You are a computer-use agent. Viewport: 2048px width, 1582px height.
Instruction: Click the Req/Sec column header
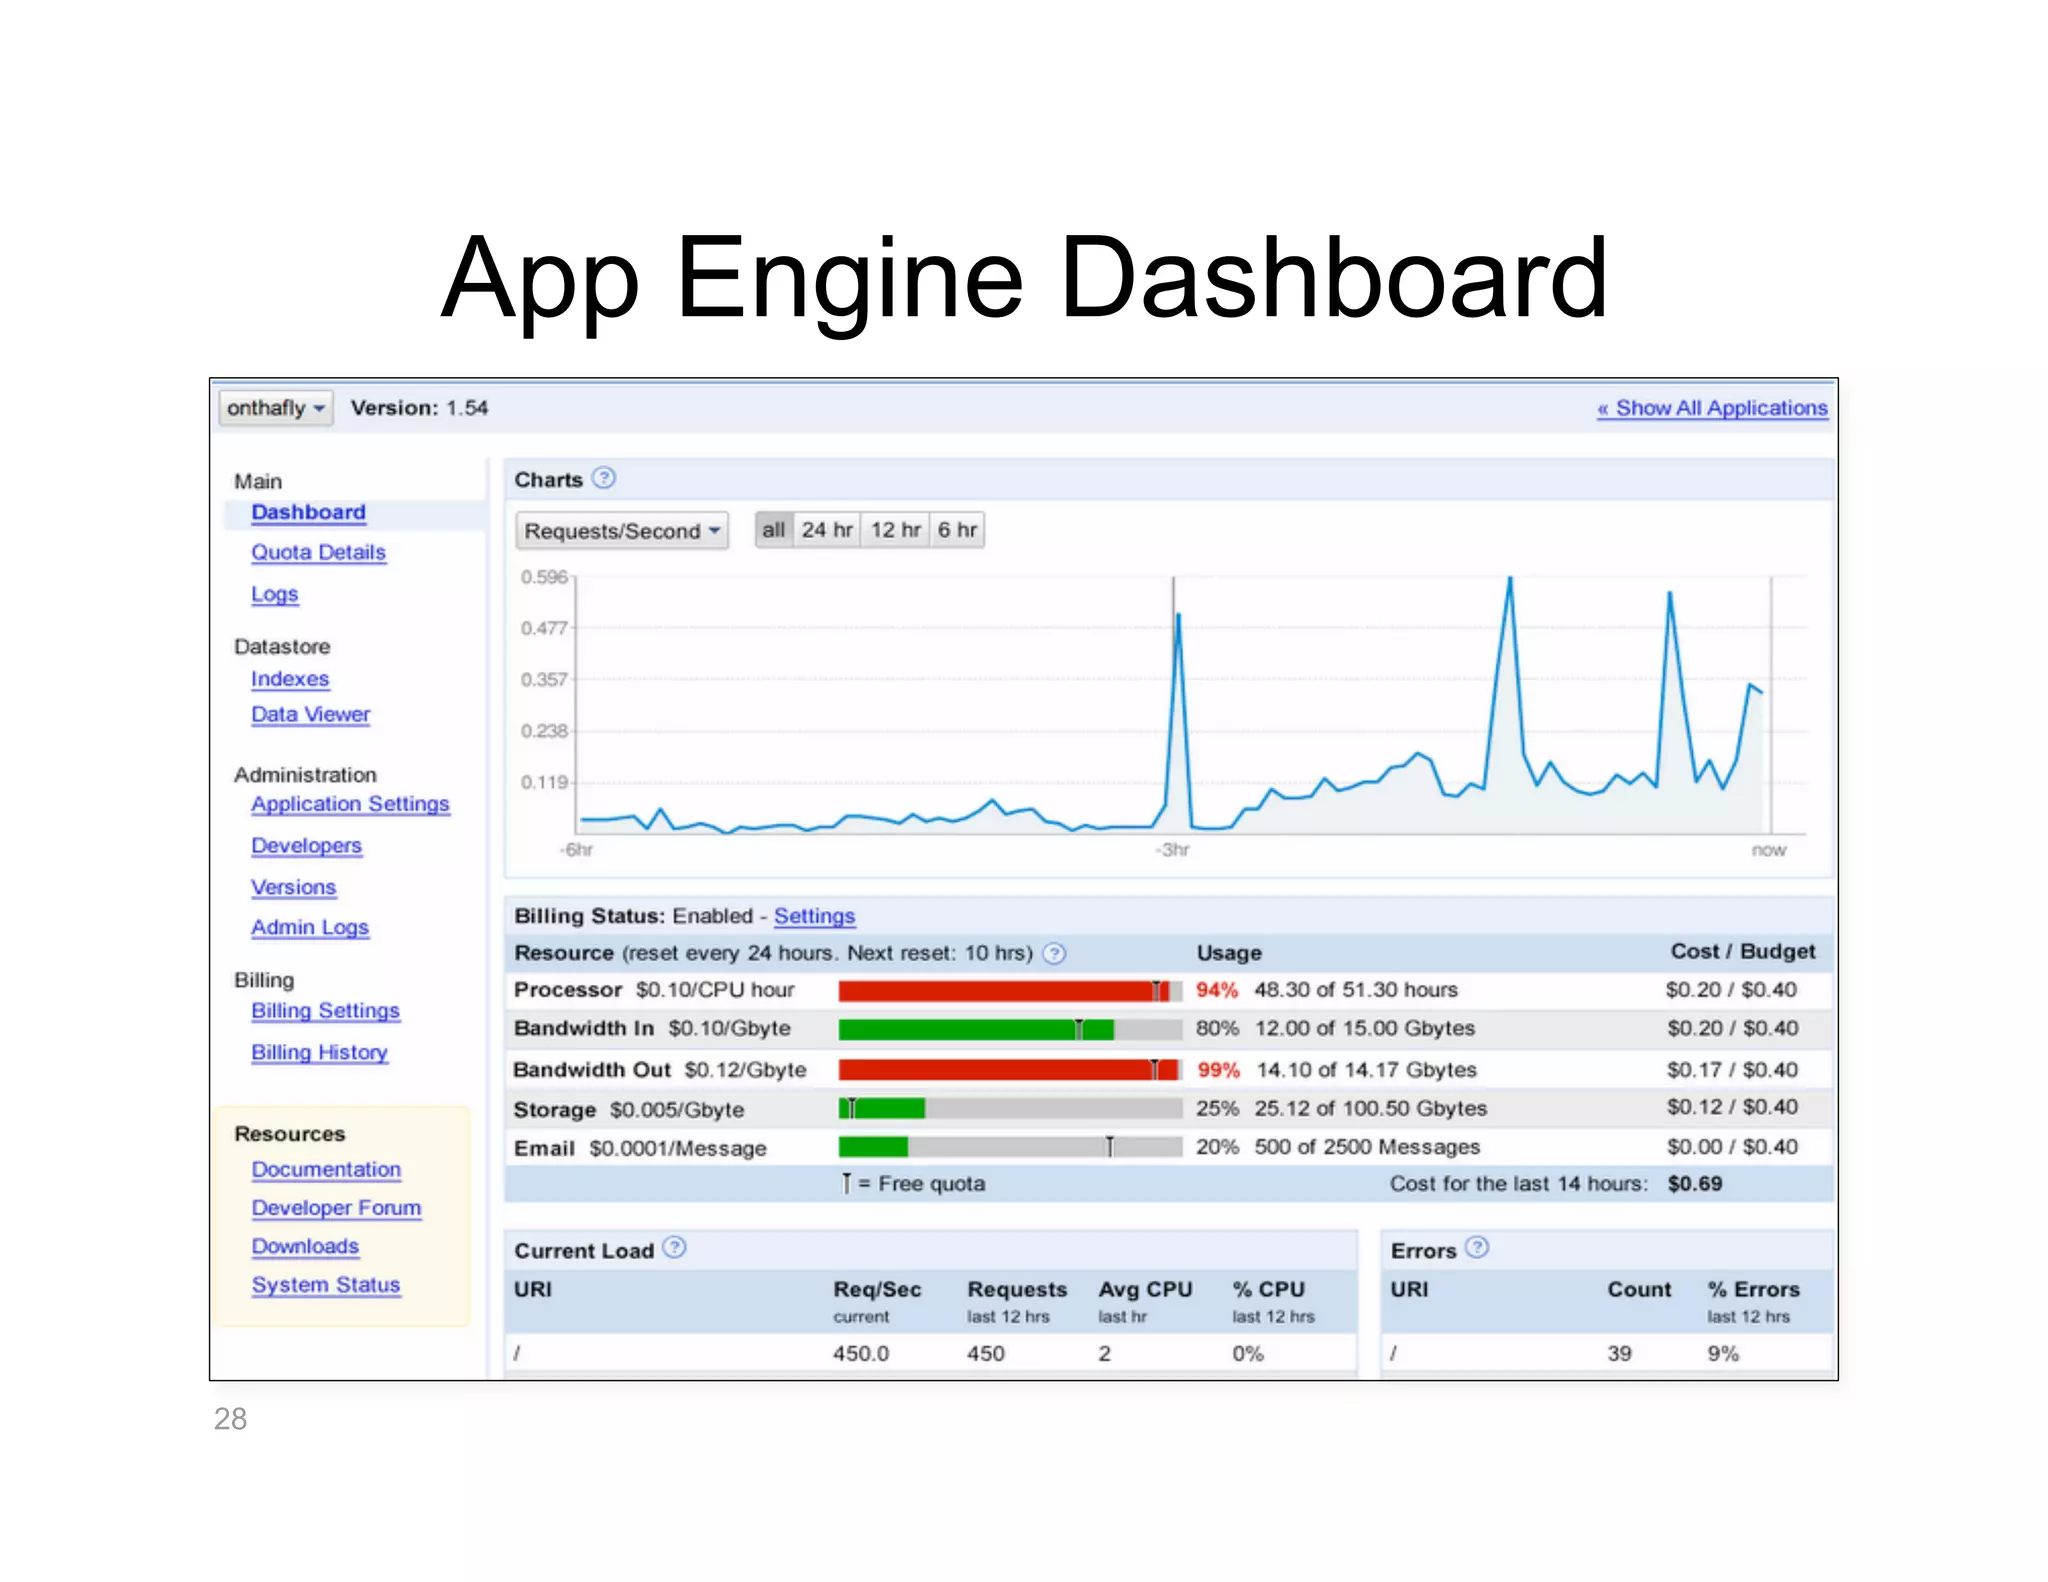pos(877,1290)
